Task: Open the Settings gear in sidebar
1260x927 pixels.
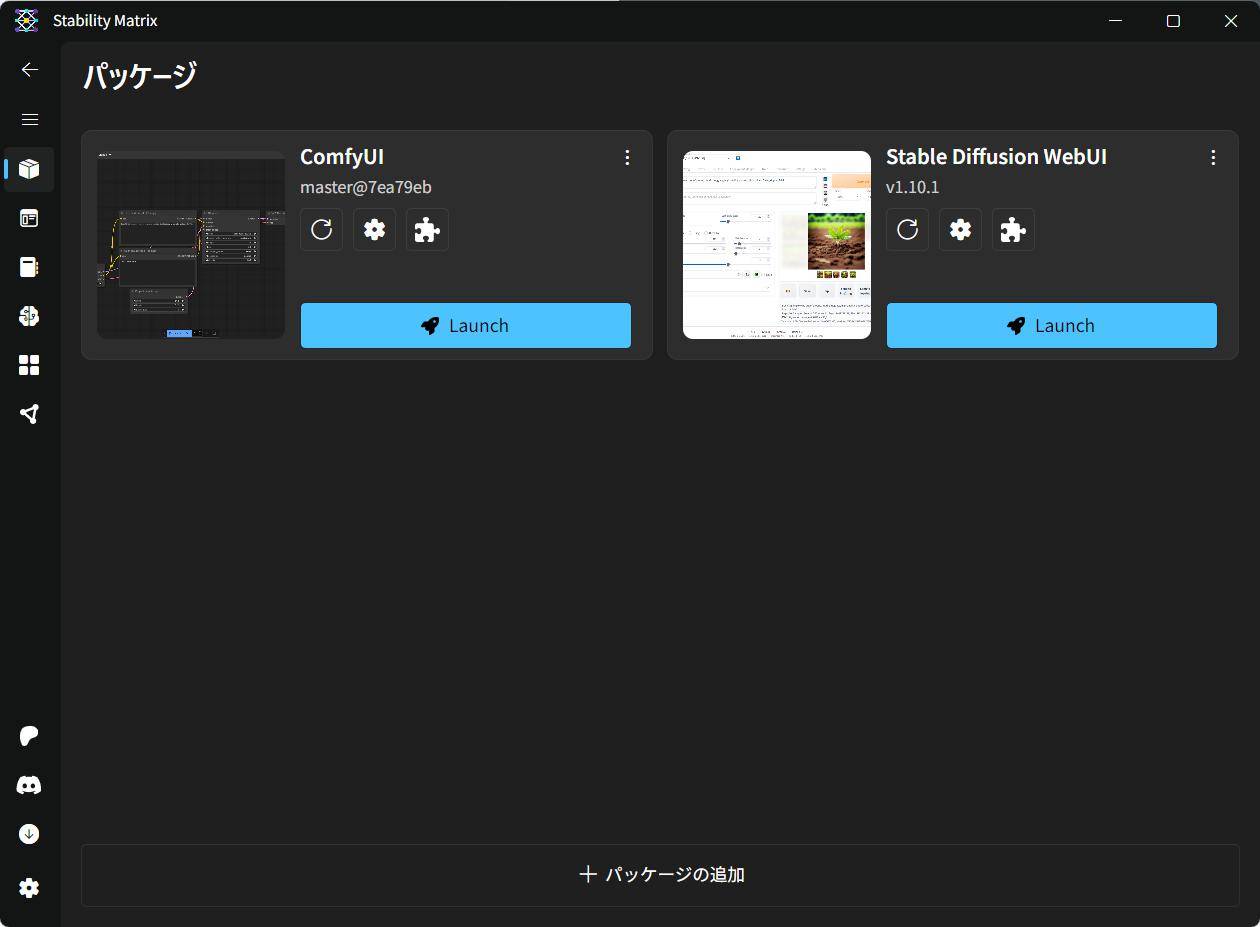Action: pyautogui.click(x=29, y=888)
